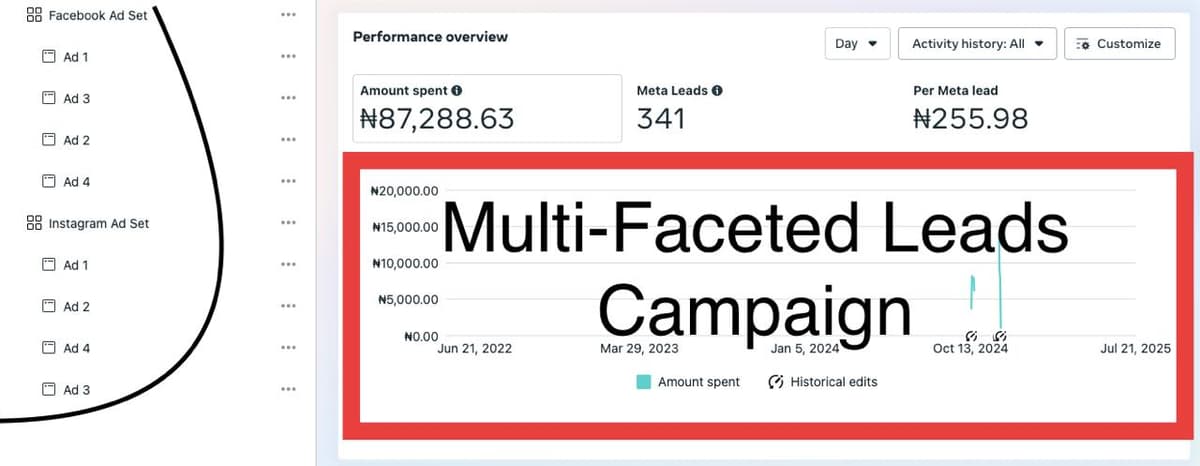
Task: Open the Day breakdown dropdown
Action: (x=857, y=44)
